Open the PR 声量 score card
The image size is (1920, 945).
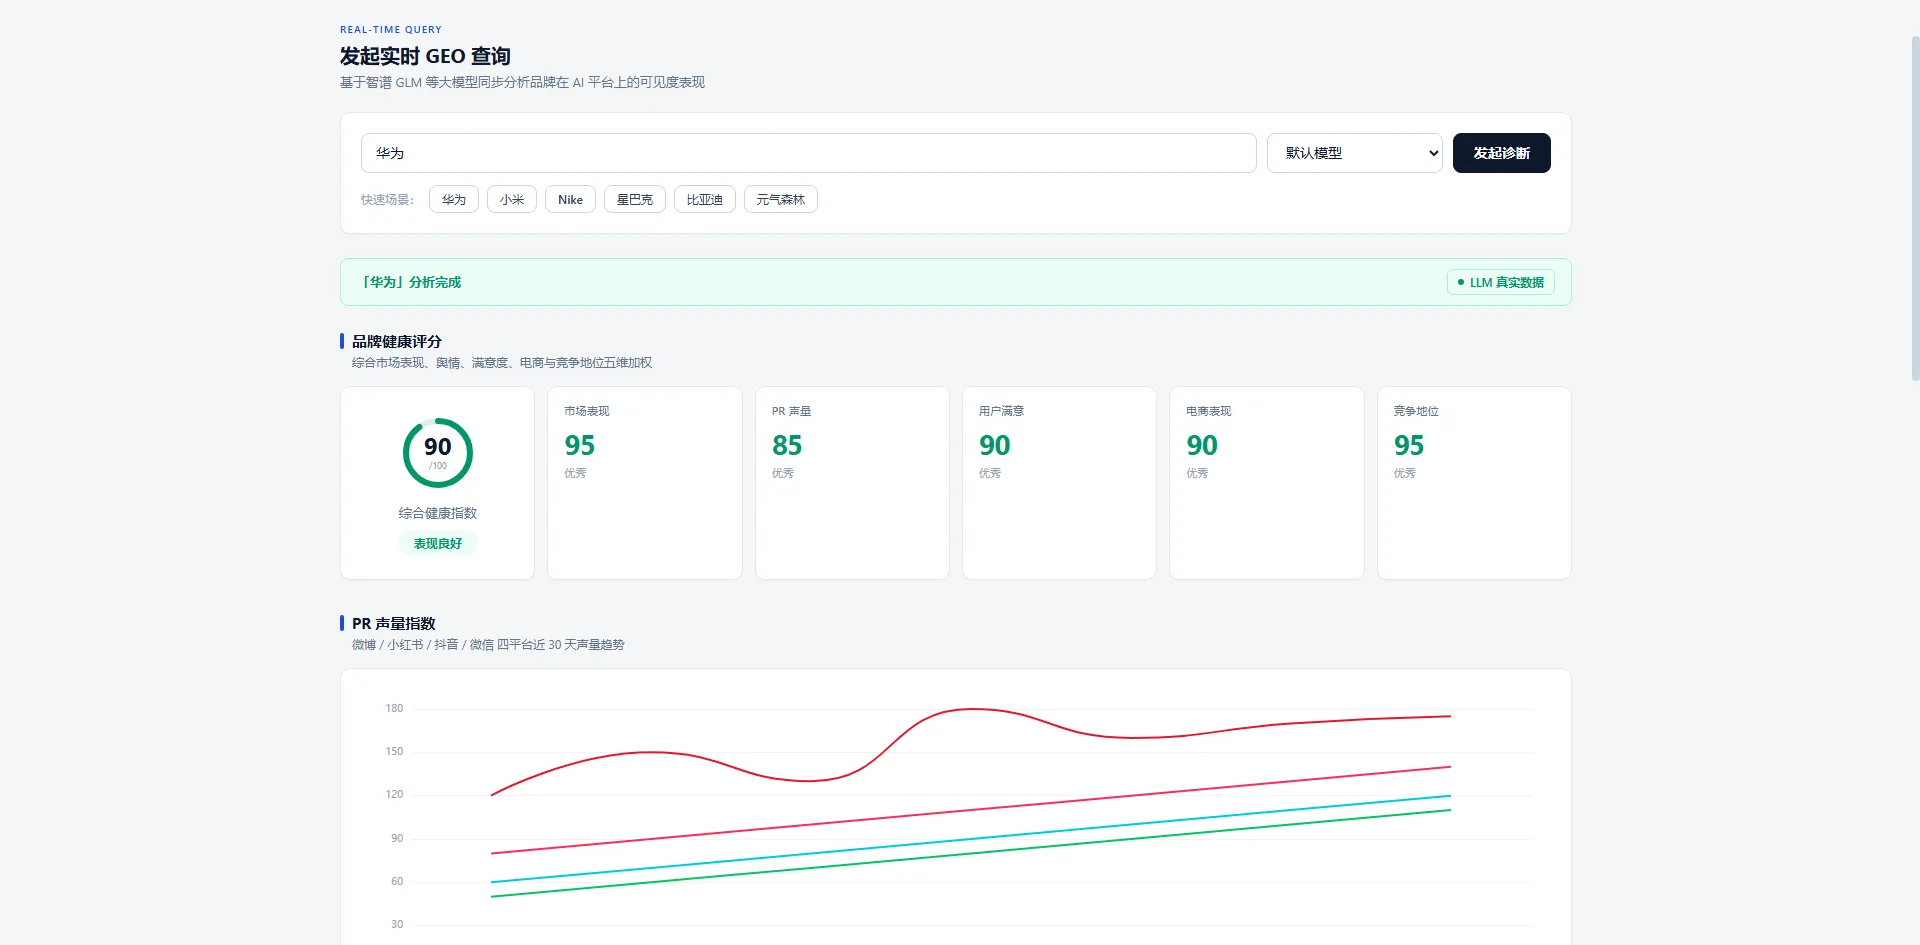point(852,483)
